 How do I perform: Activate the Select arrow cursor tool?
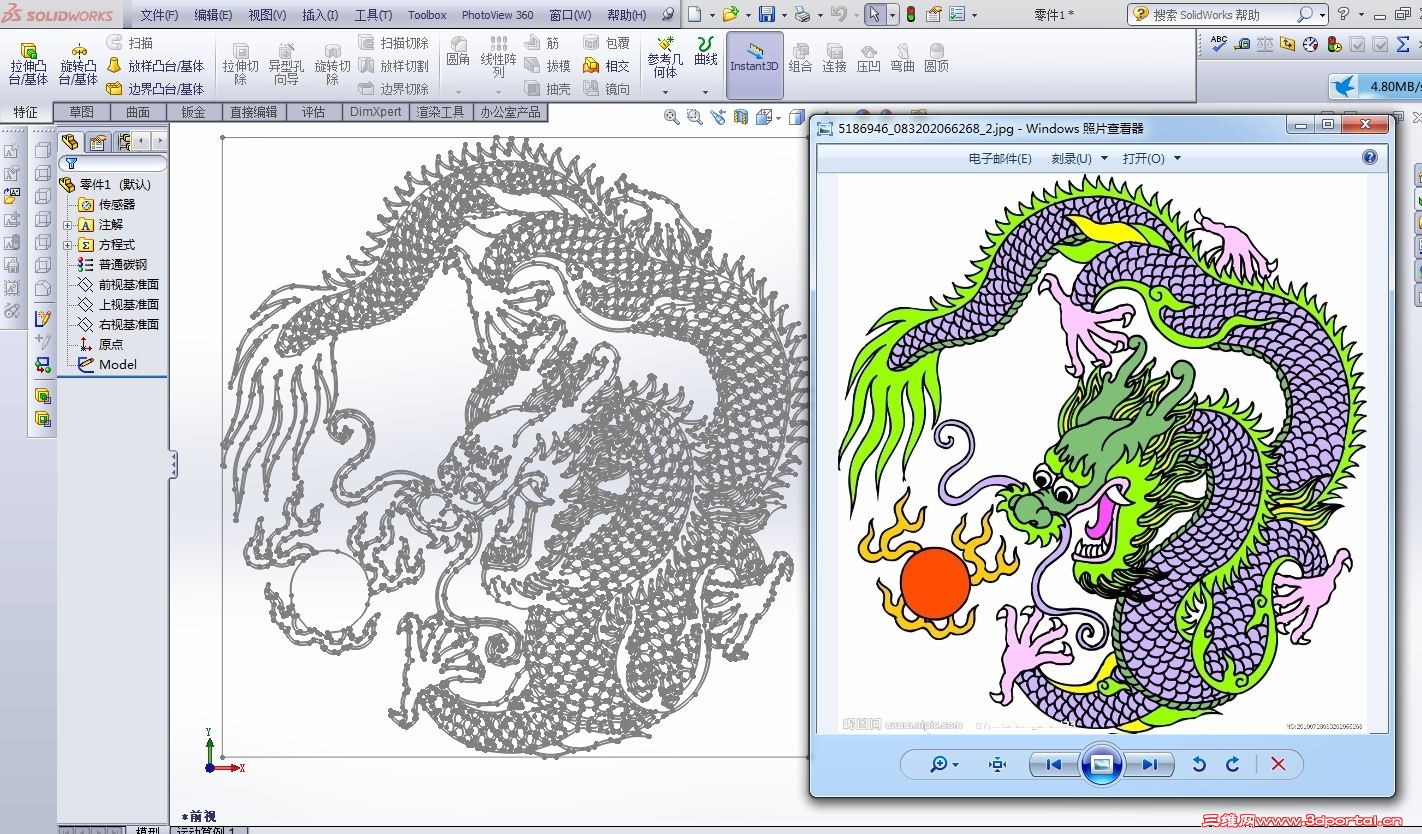coord(874,14)
